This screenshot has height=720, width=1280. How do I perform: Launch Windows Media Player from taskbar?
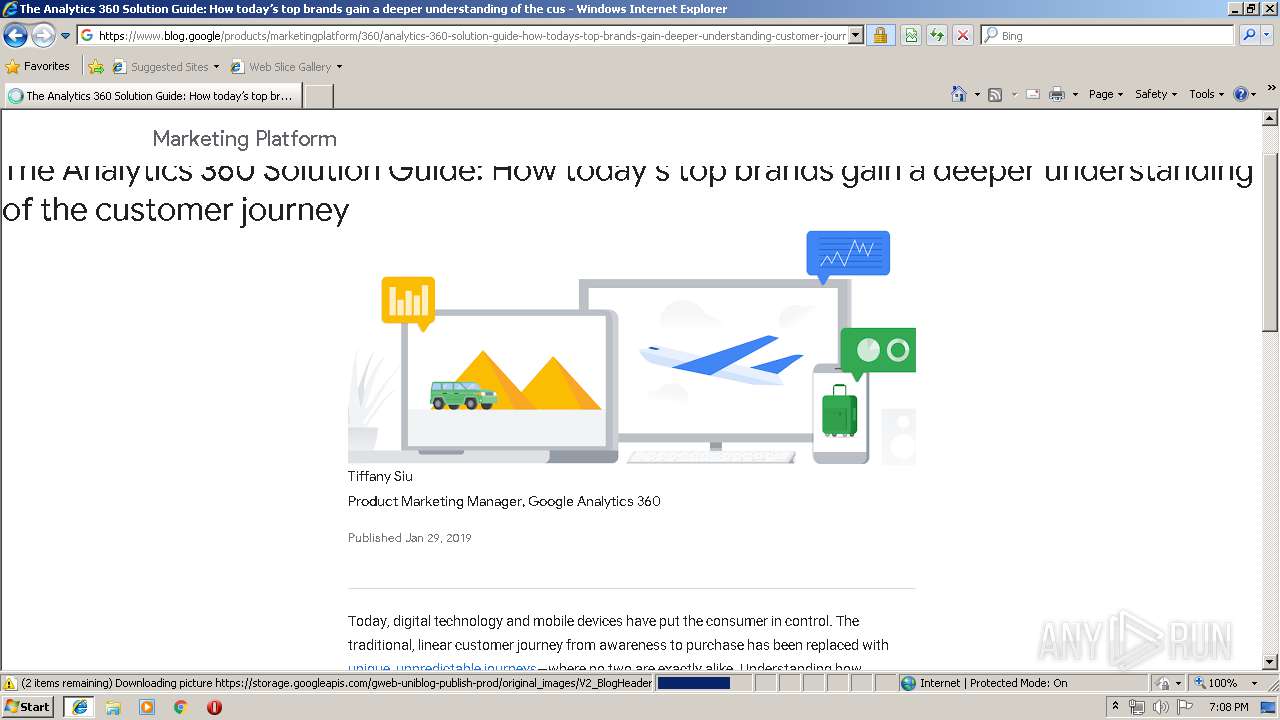147,707
